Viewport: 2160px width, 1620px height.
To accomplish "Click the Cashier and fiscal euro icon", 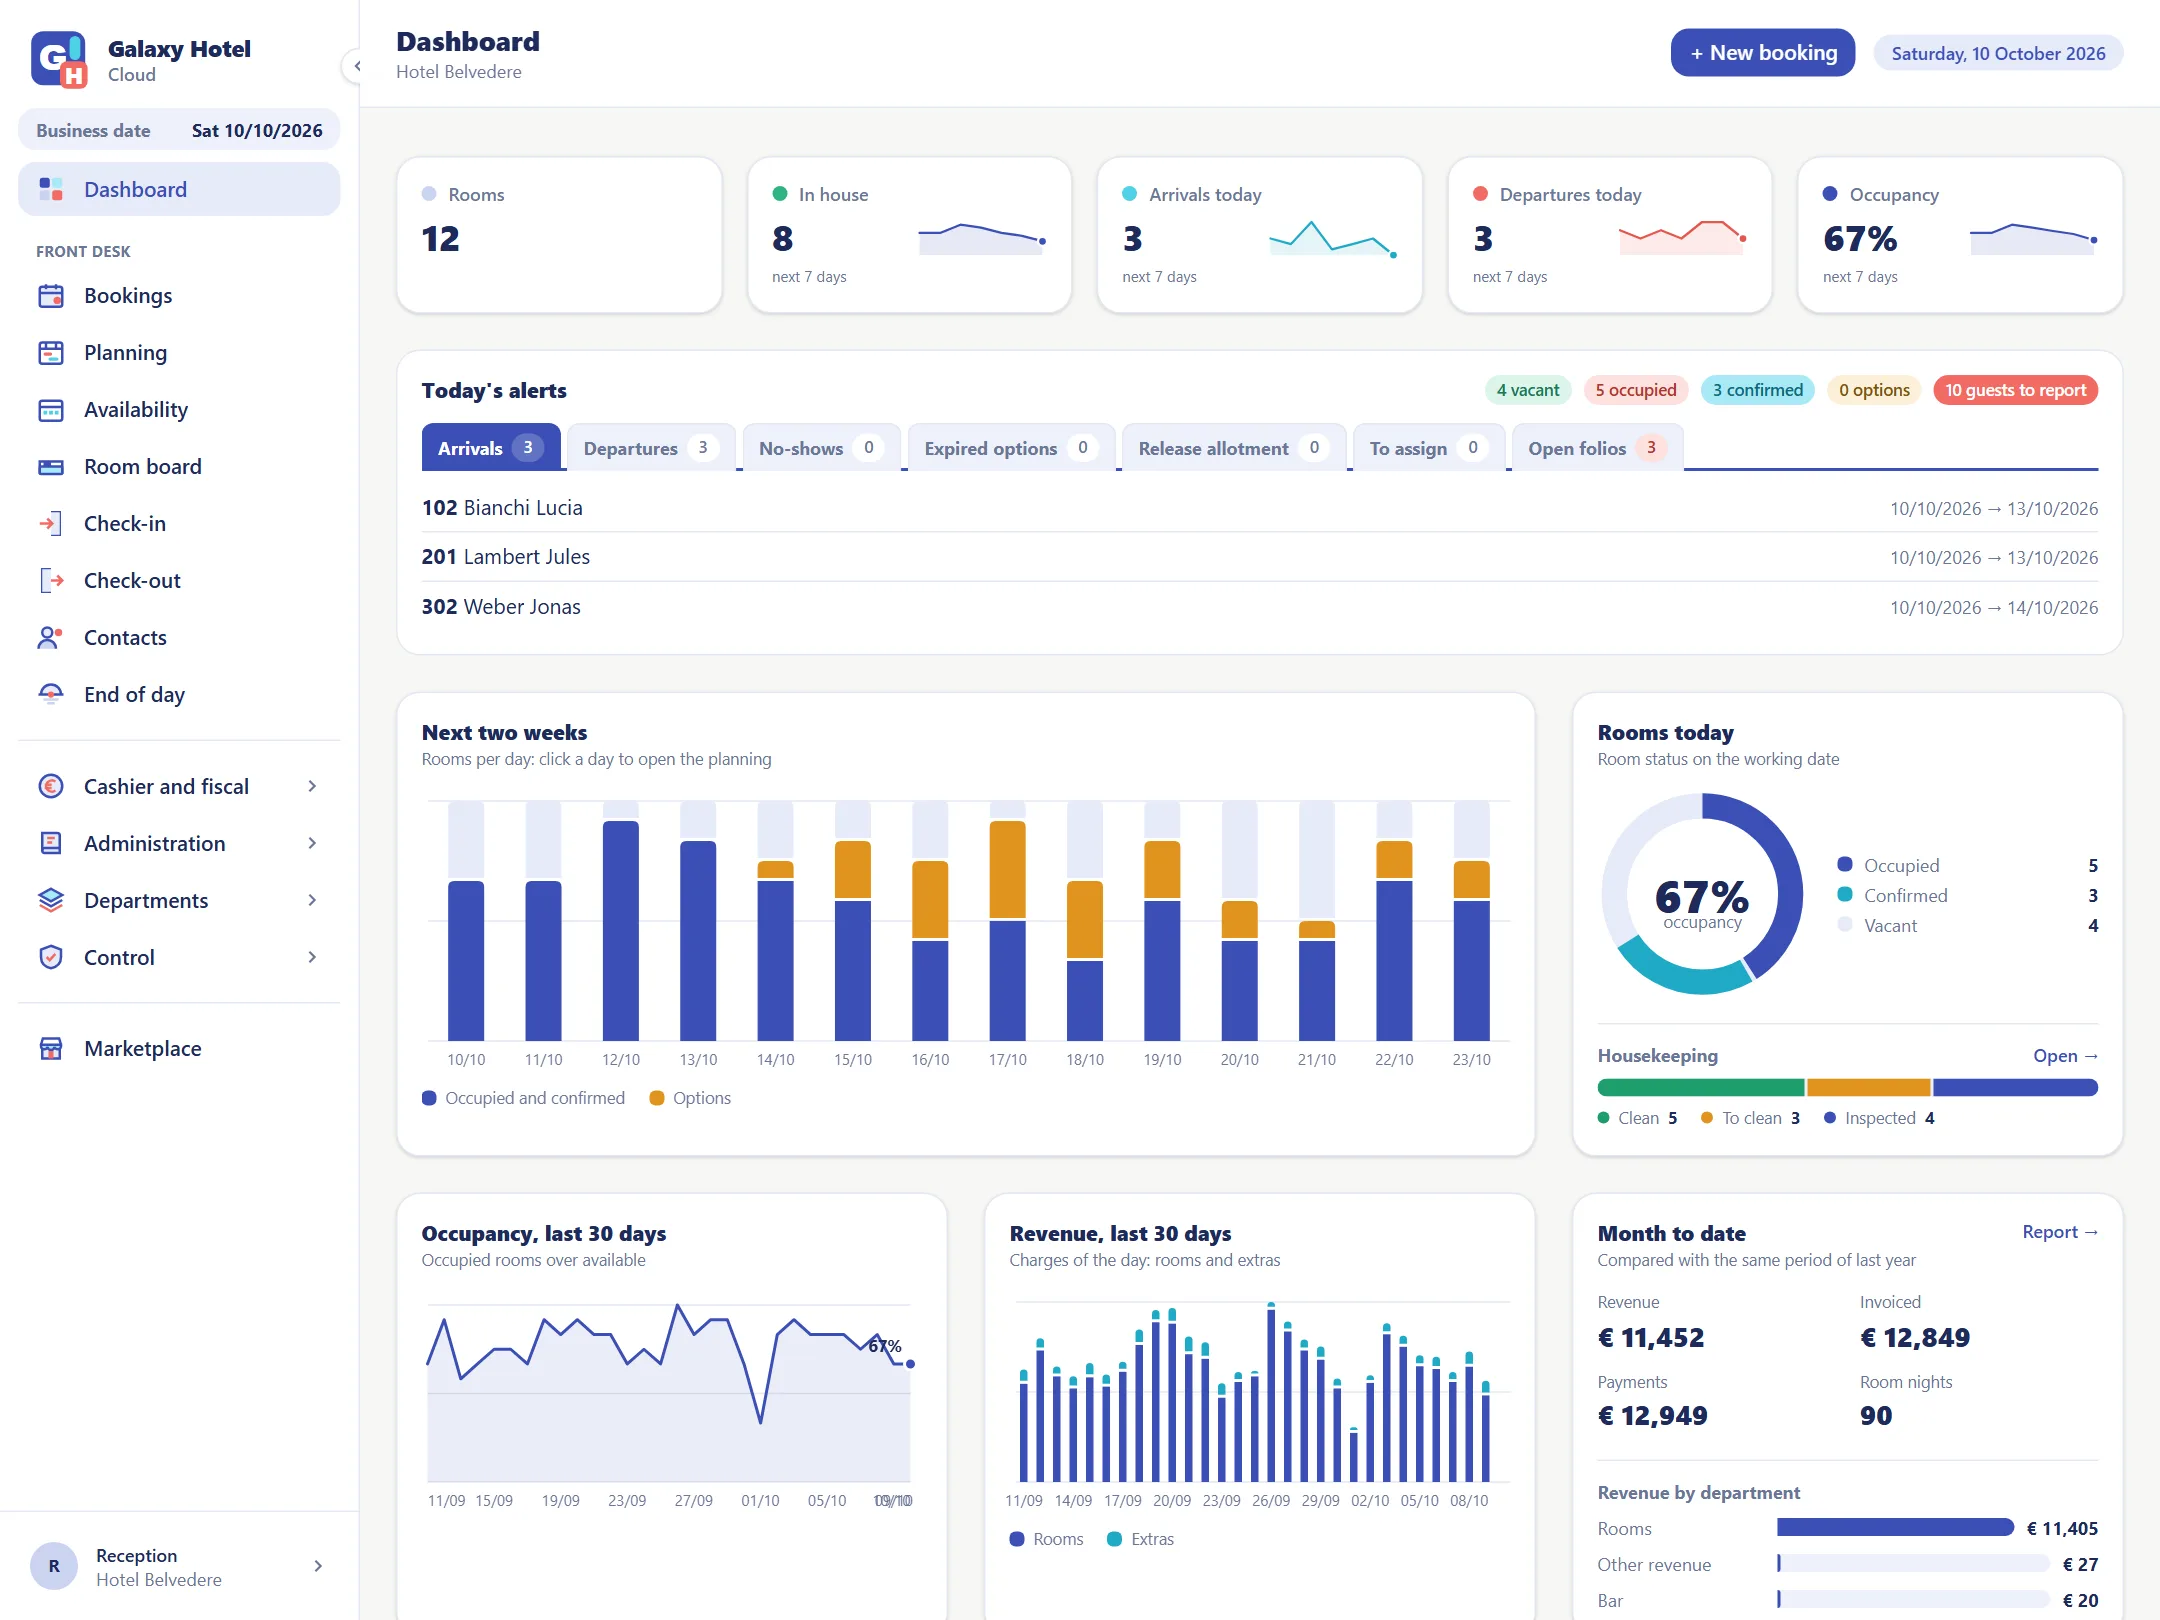I will point(51,787).
